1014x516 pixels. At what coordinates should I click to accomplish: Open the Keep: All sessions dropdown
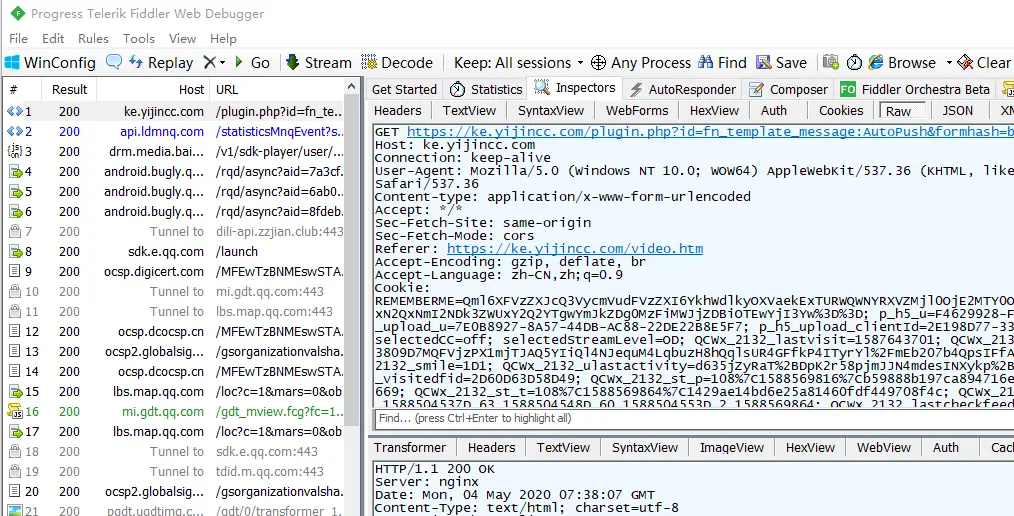[x=518, y=63]
